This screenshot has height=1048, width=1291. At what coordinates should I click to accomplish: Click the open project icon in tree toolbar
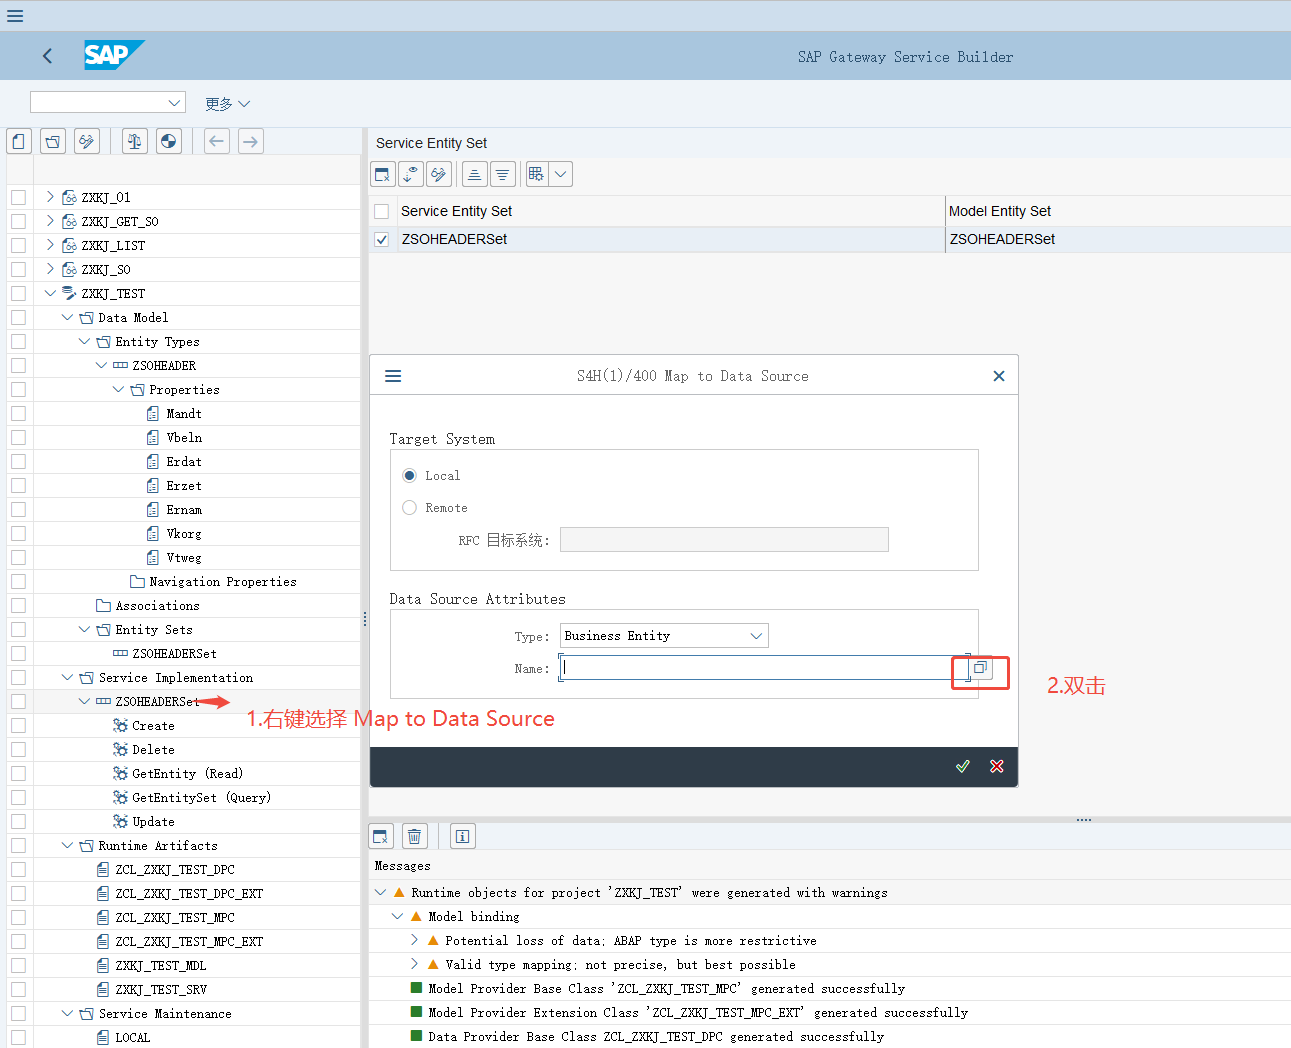[53, 142]
